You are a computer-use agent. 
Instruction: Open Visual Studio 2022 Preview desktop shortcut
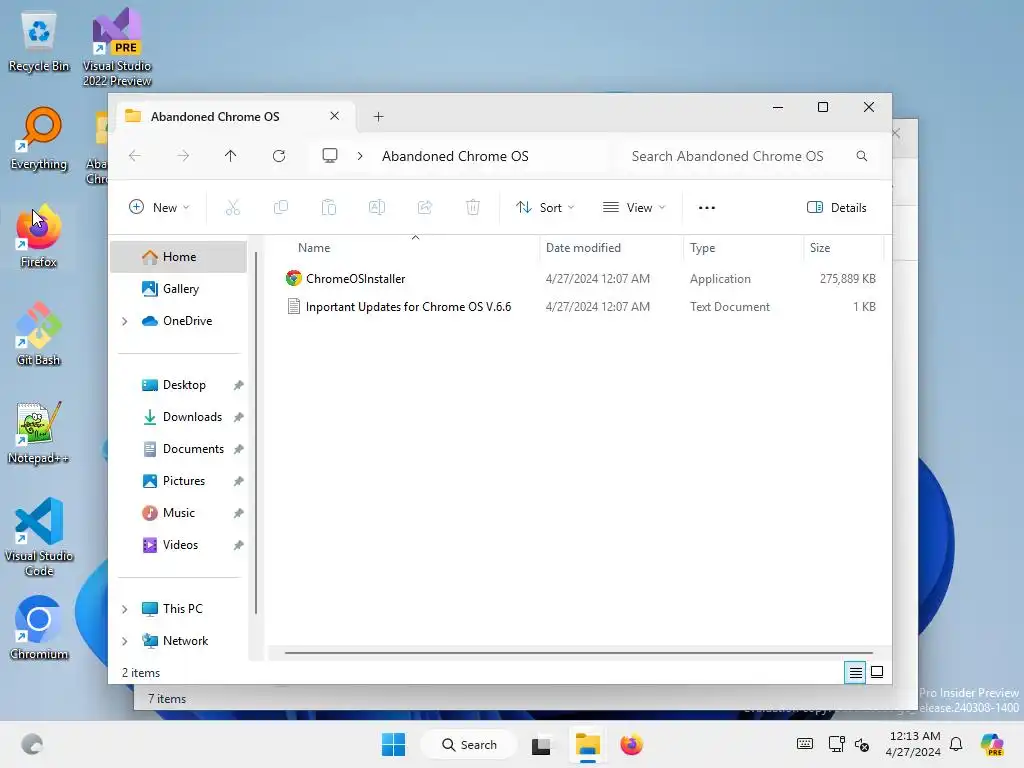point(117,47)
